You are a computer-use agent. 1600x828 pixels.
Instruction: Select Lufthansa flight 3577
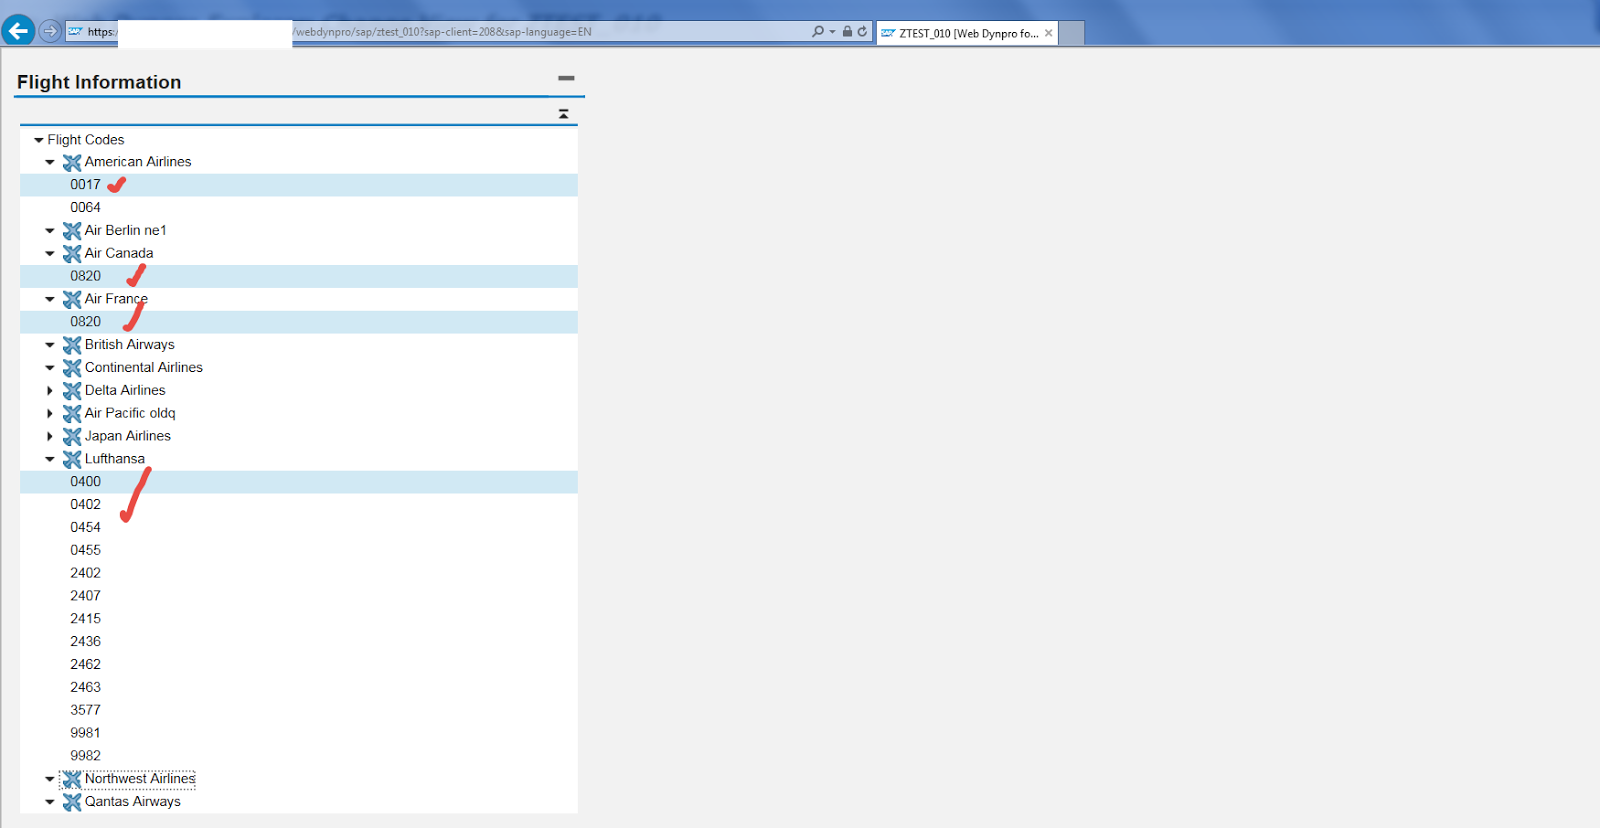tap(299, 711)
